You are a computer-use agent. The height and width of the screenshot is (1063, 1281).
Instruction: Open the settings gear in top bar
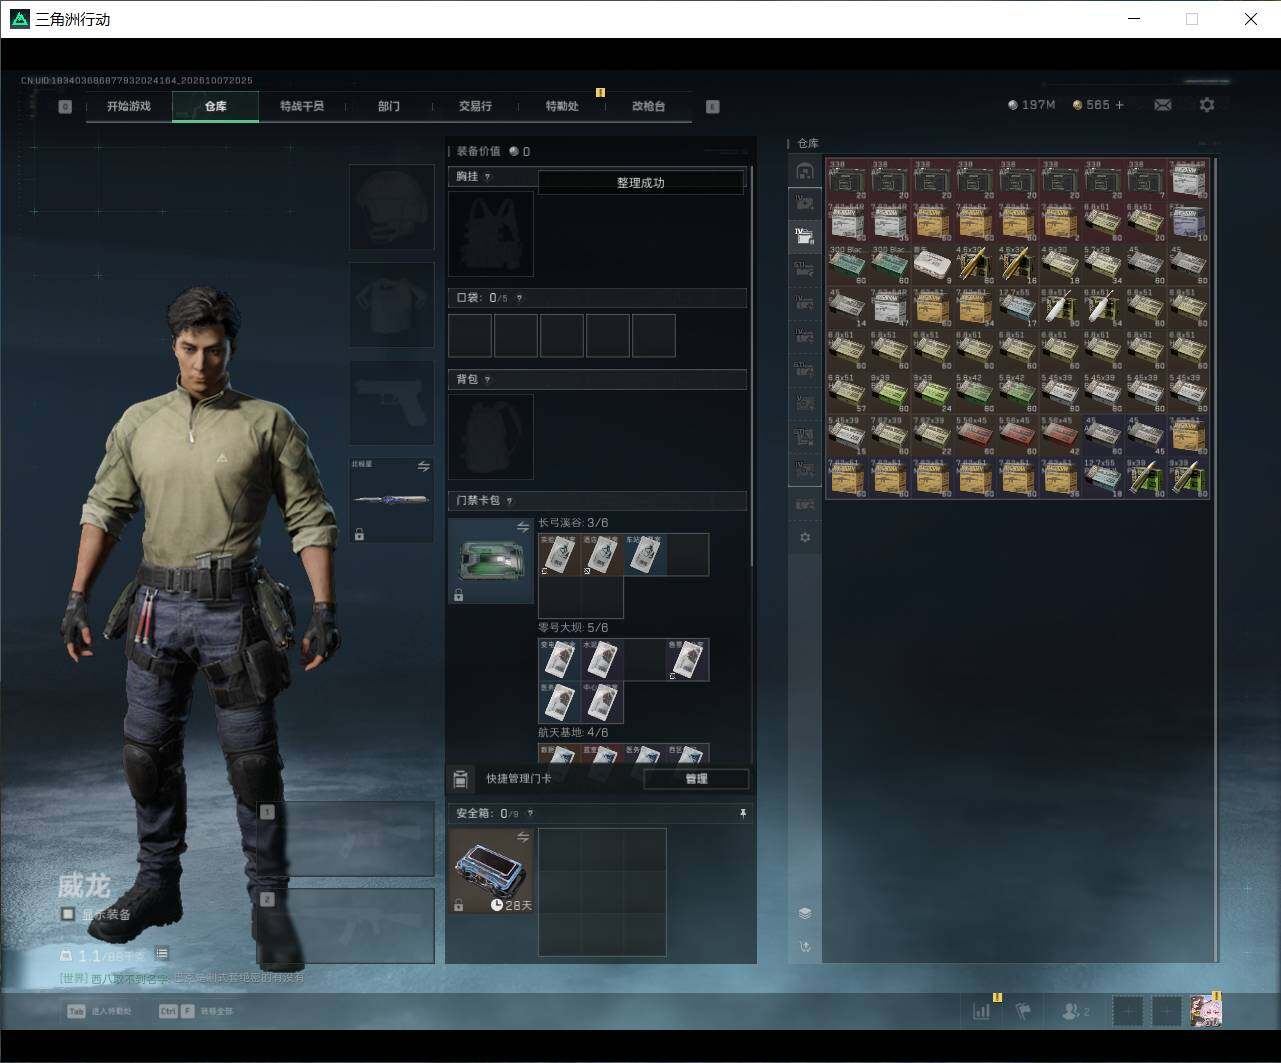[1207, 105]
